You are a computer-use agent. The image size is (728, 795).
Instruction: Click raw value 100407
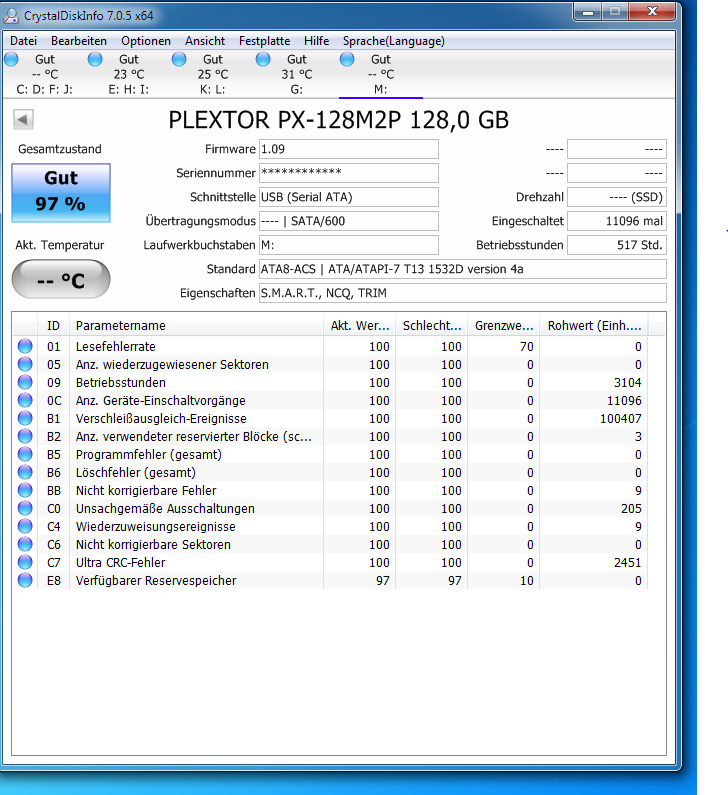tap(621, 419)
